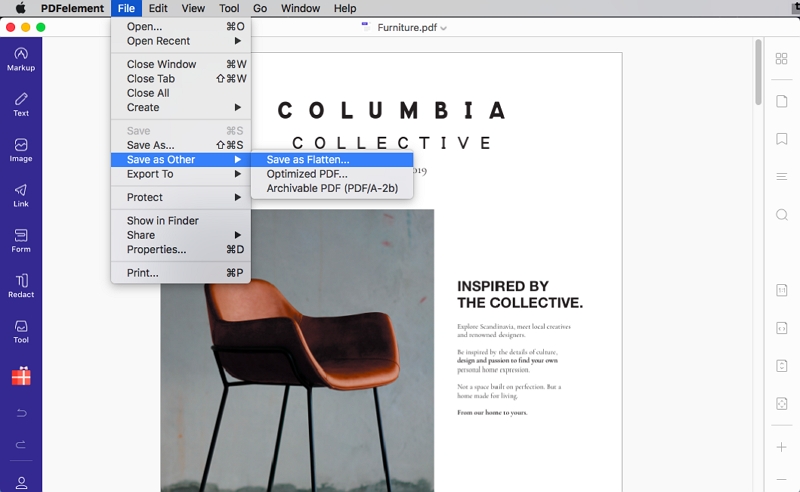Choose Show in Finder
The width and height of the screenshot is (800, 492).
click(x=181, y=220)
